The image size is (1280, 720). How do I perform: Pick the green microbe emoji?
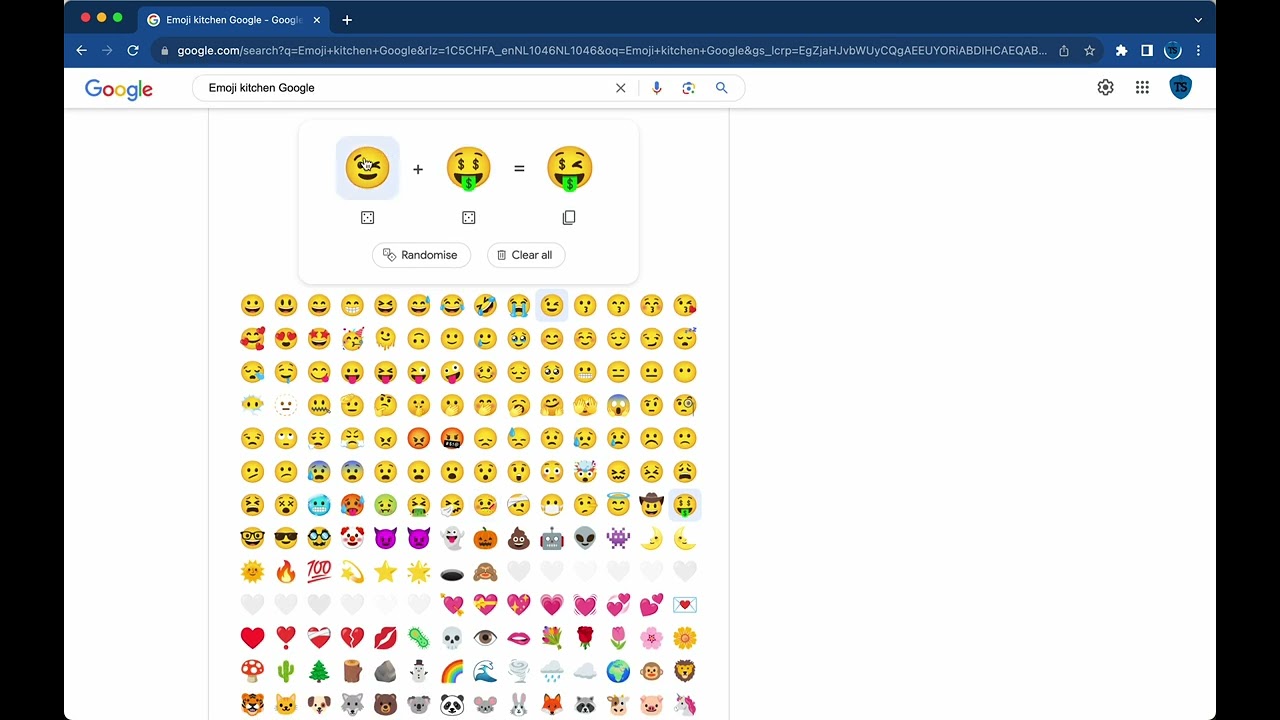point(418,638)
